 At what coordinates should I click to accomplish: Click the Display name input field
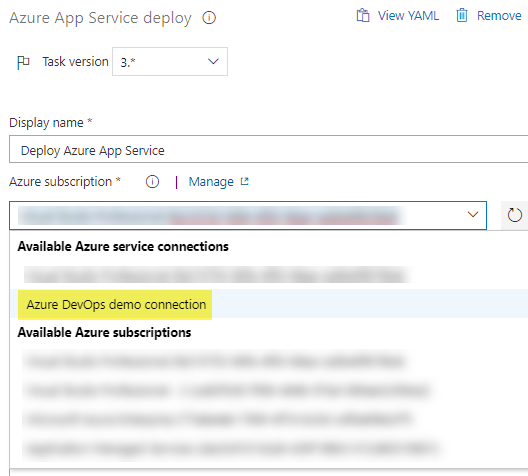point(268,149)
